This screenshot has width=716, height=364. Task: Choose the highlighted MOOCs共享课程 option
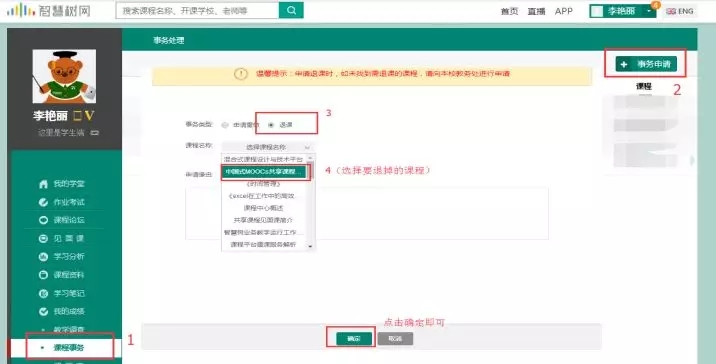click(x=263, y=171)
